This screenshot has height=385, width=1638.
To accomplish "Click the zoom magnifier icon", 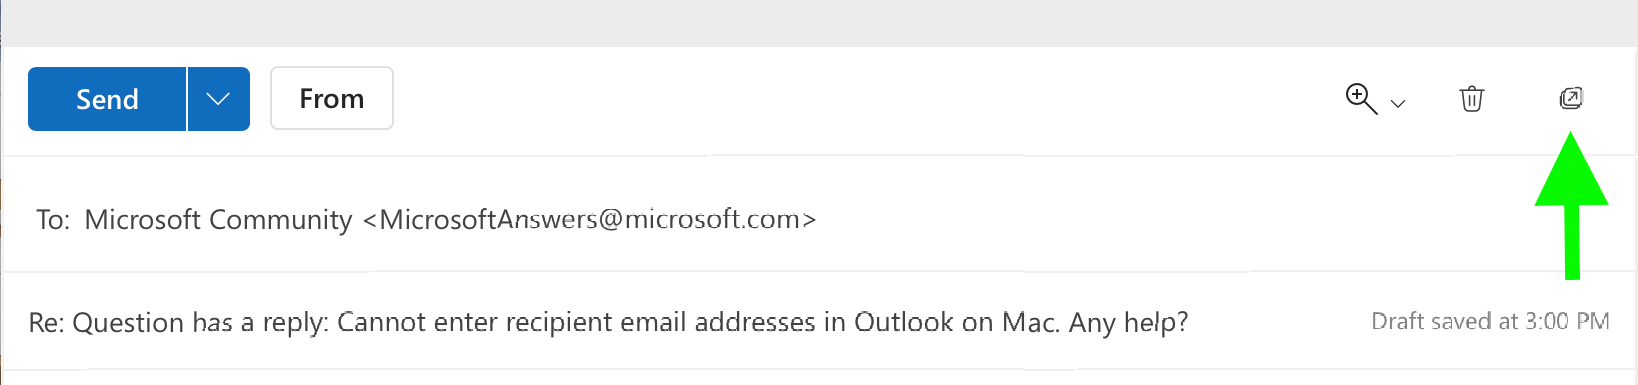I will (1361, 99).
